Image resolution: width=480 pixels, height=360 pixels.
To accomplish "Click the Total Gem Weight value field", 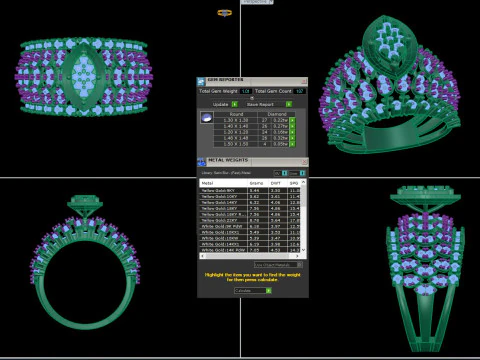I will click(x=245, y=91).
